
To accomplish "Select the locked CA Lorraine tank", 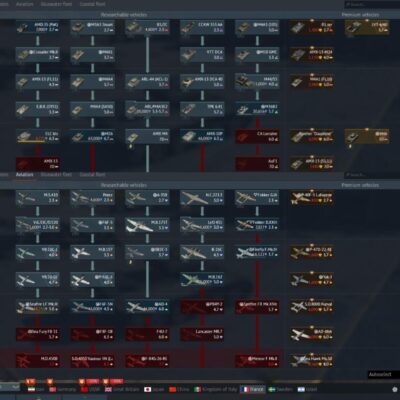I will pyautogui.click(x=257, y=137).
